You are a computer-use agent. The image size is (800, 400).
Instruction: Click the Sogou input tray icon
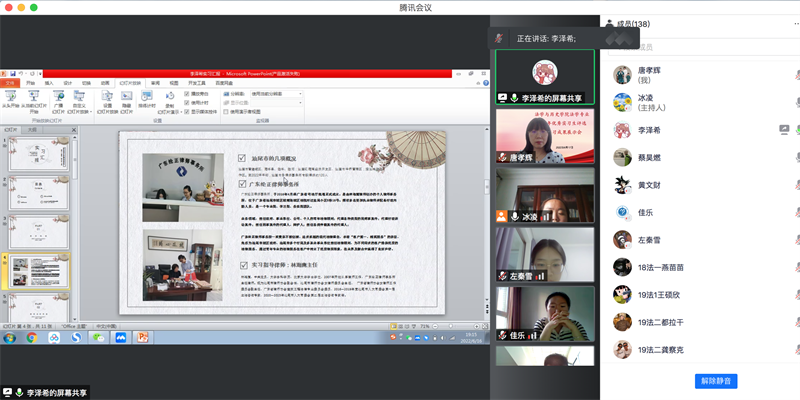click(393, 337)
